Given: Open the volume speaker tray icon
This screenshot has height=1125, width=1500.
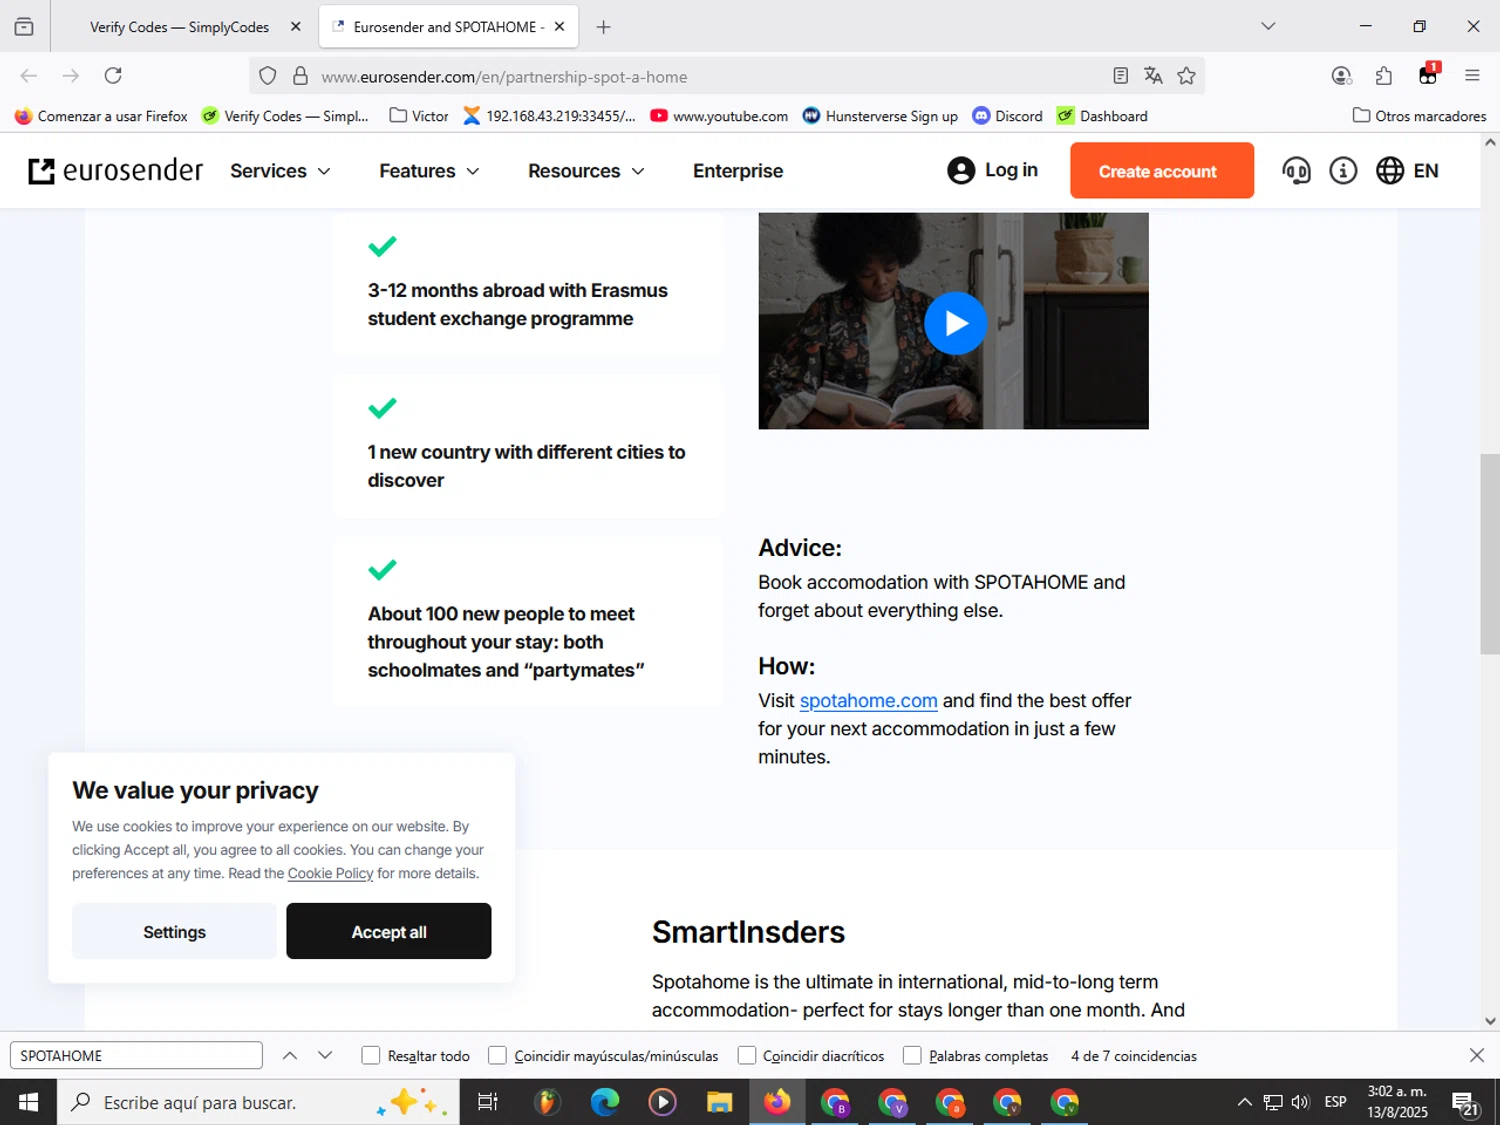Looking at the screenshot, I should [1300, 1102].
